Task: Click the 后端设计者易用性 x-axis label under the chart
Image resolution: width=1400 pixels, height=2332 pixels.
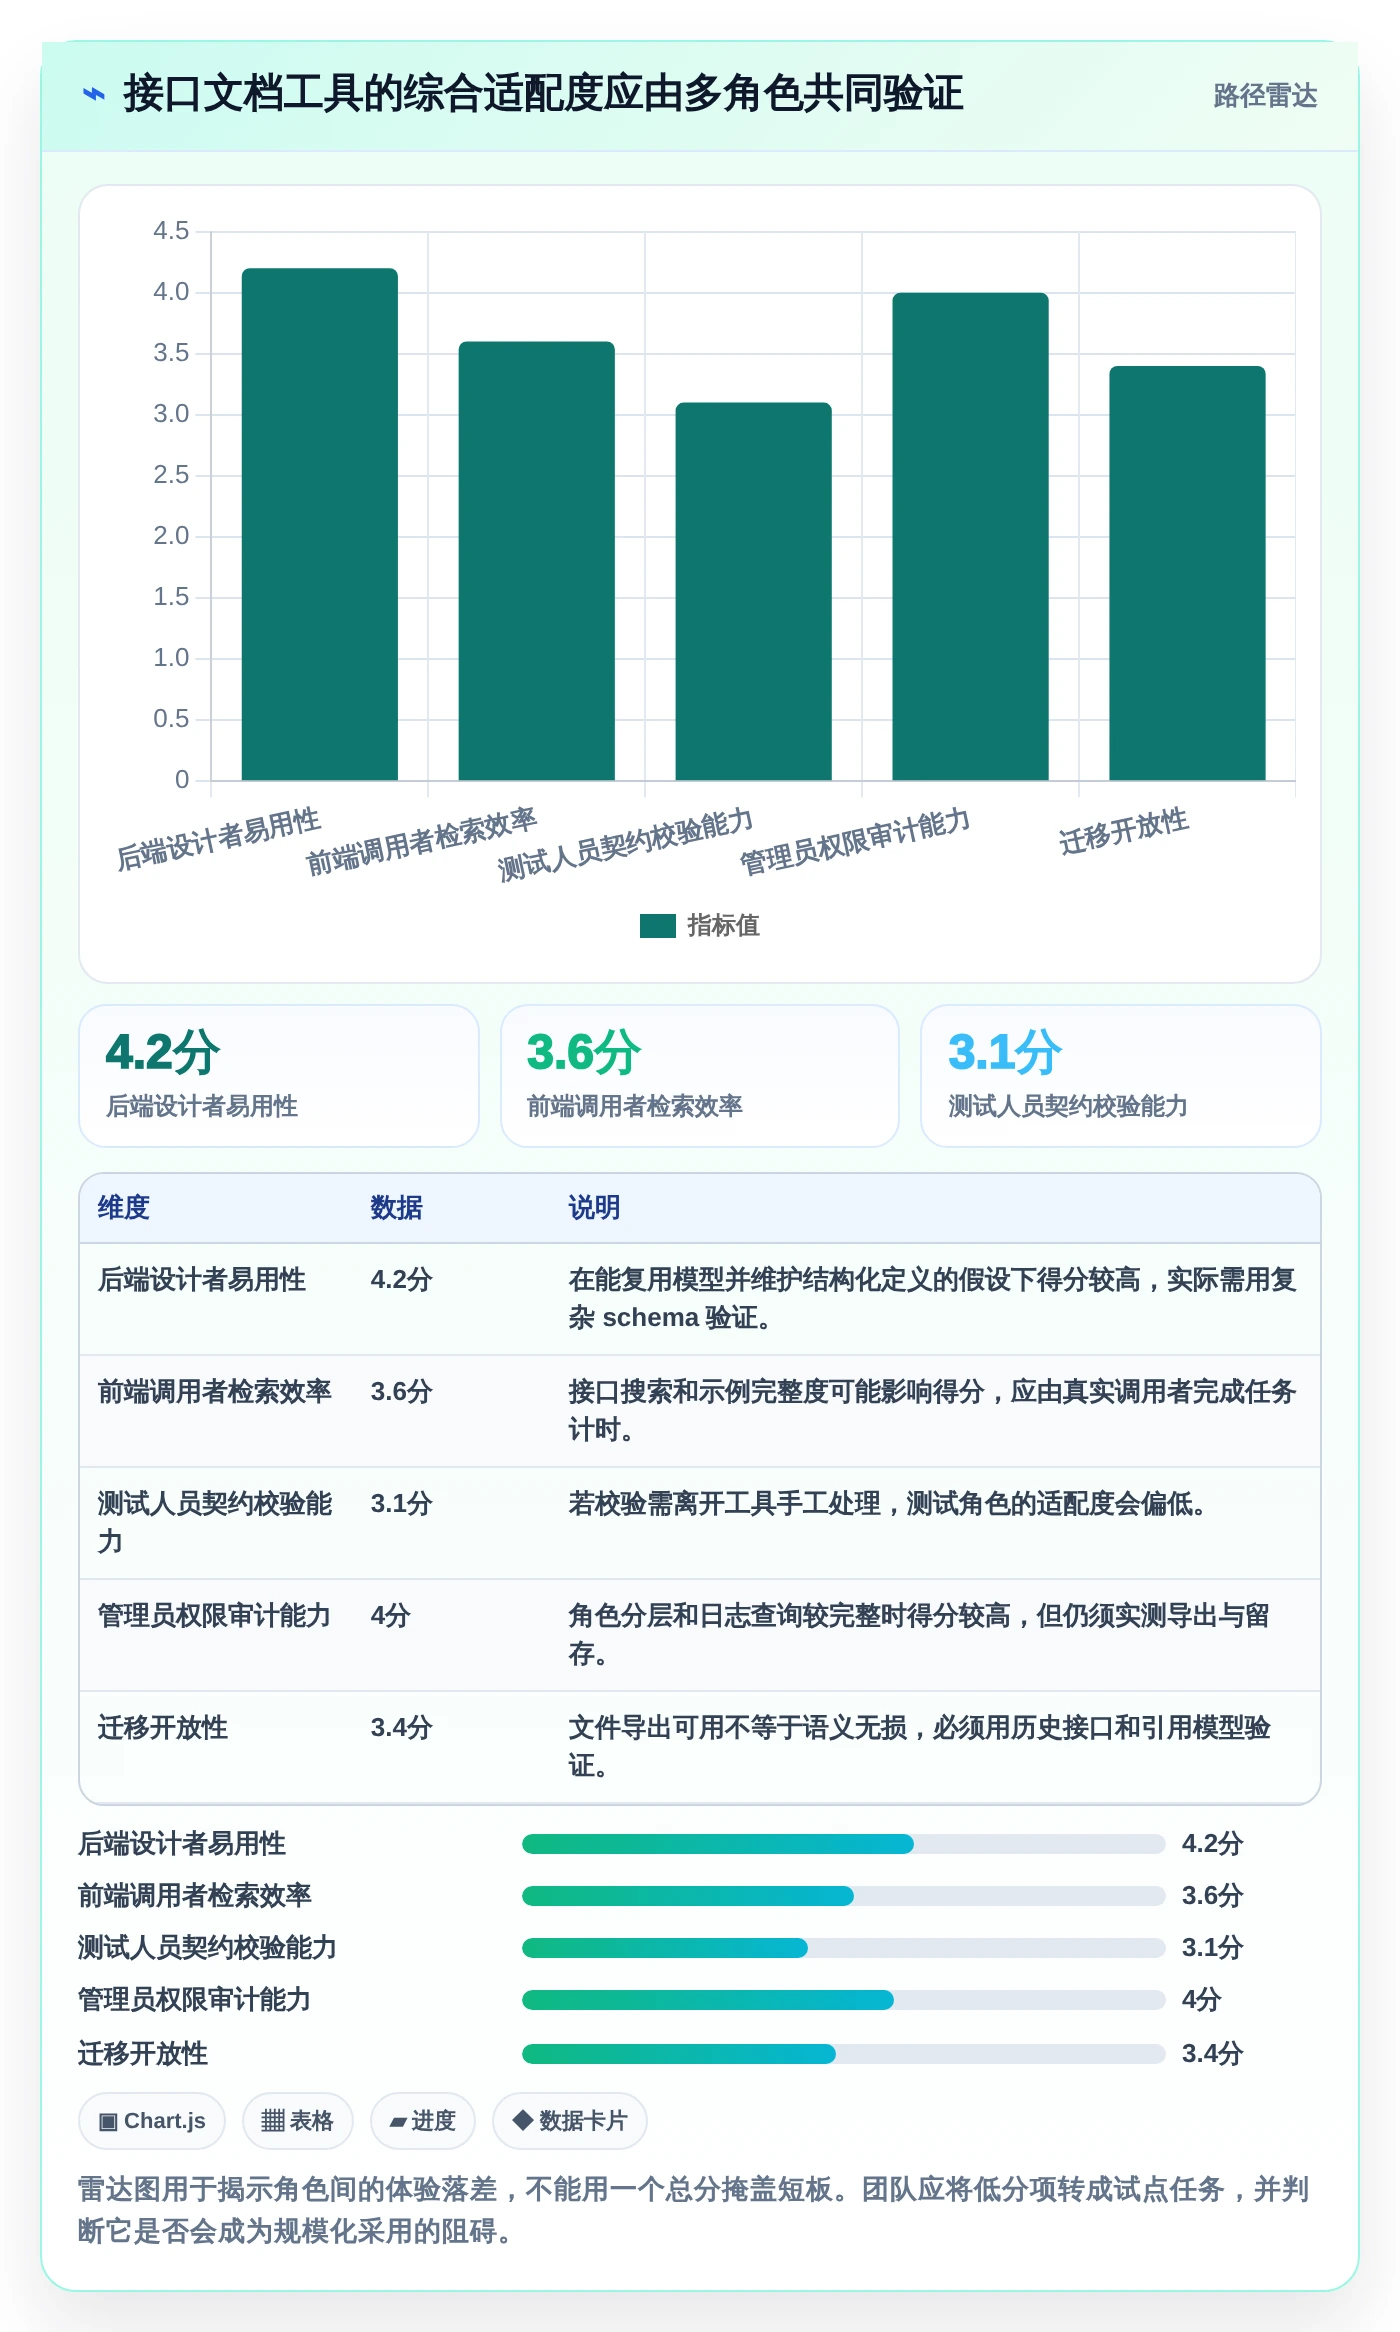Action: (x=219, y=839)
